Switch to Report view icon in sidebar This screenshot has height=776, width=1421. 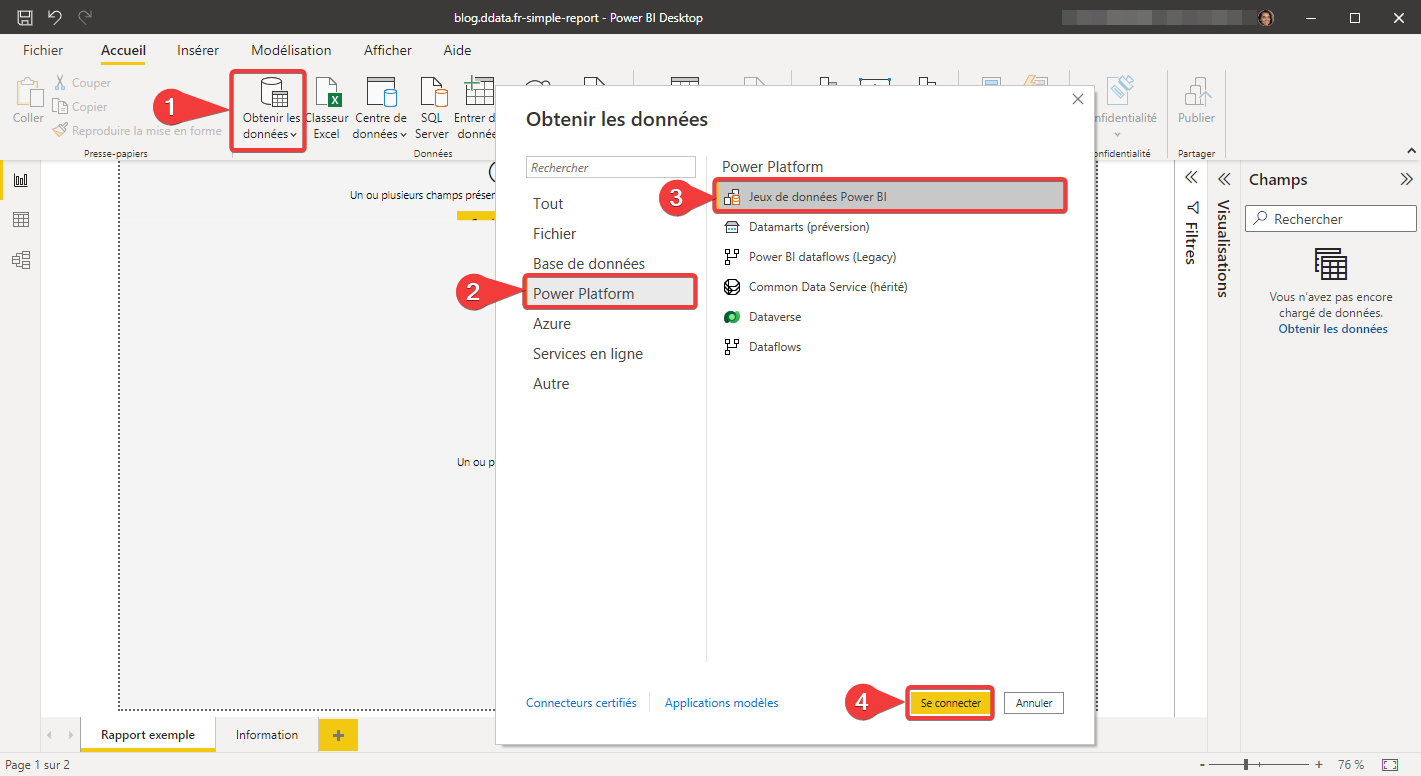[x=21, y=180]
